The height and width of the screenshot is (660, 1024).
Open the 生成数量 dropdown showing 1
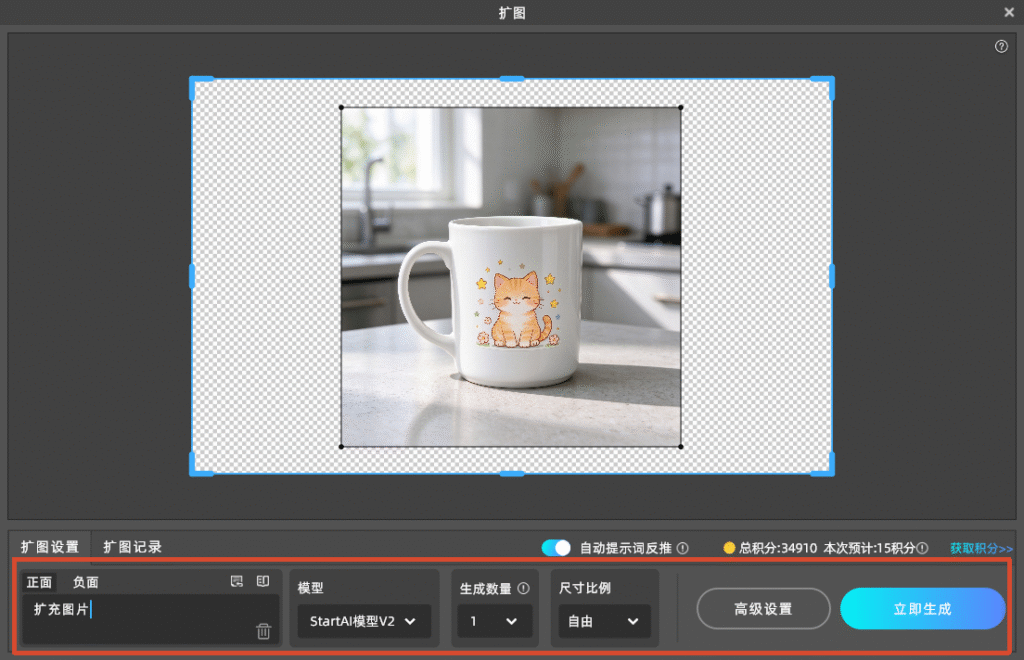494,621
